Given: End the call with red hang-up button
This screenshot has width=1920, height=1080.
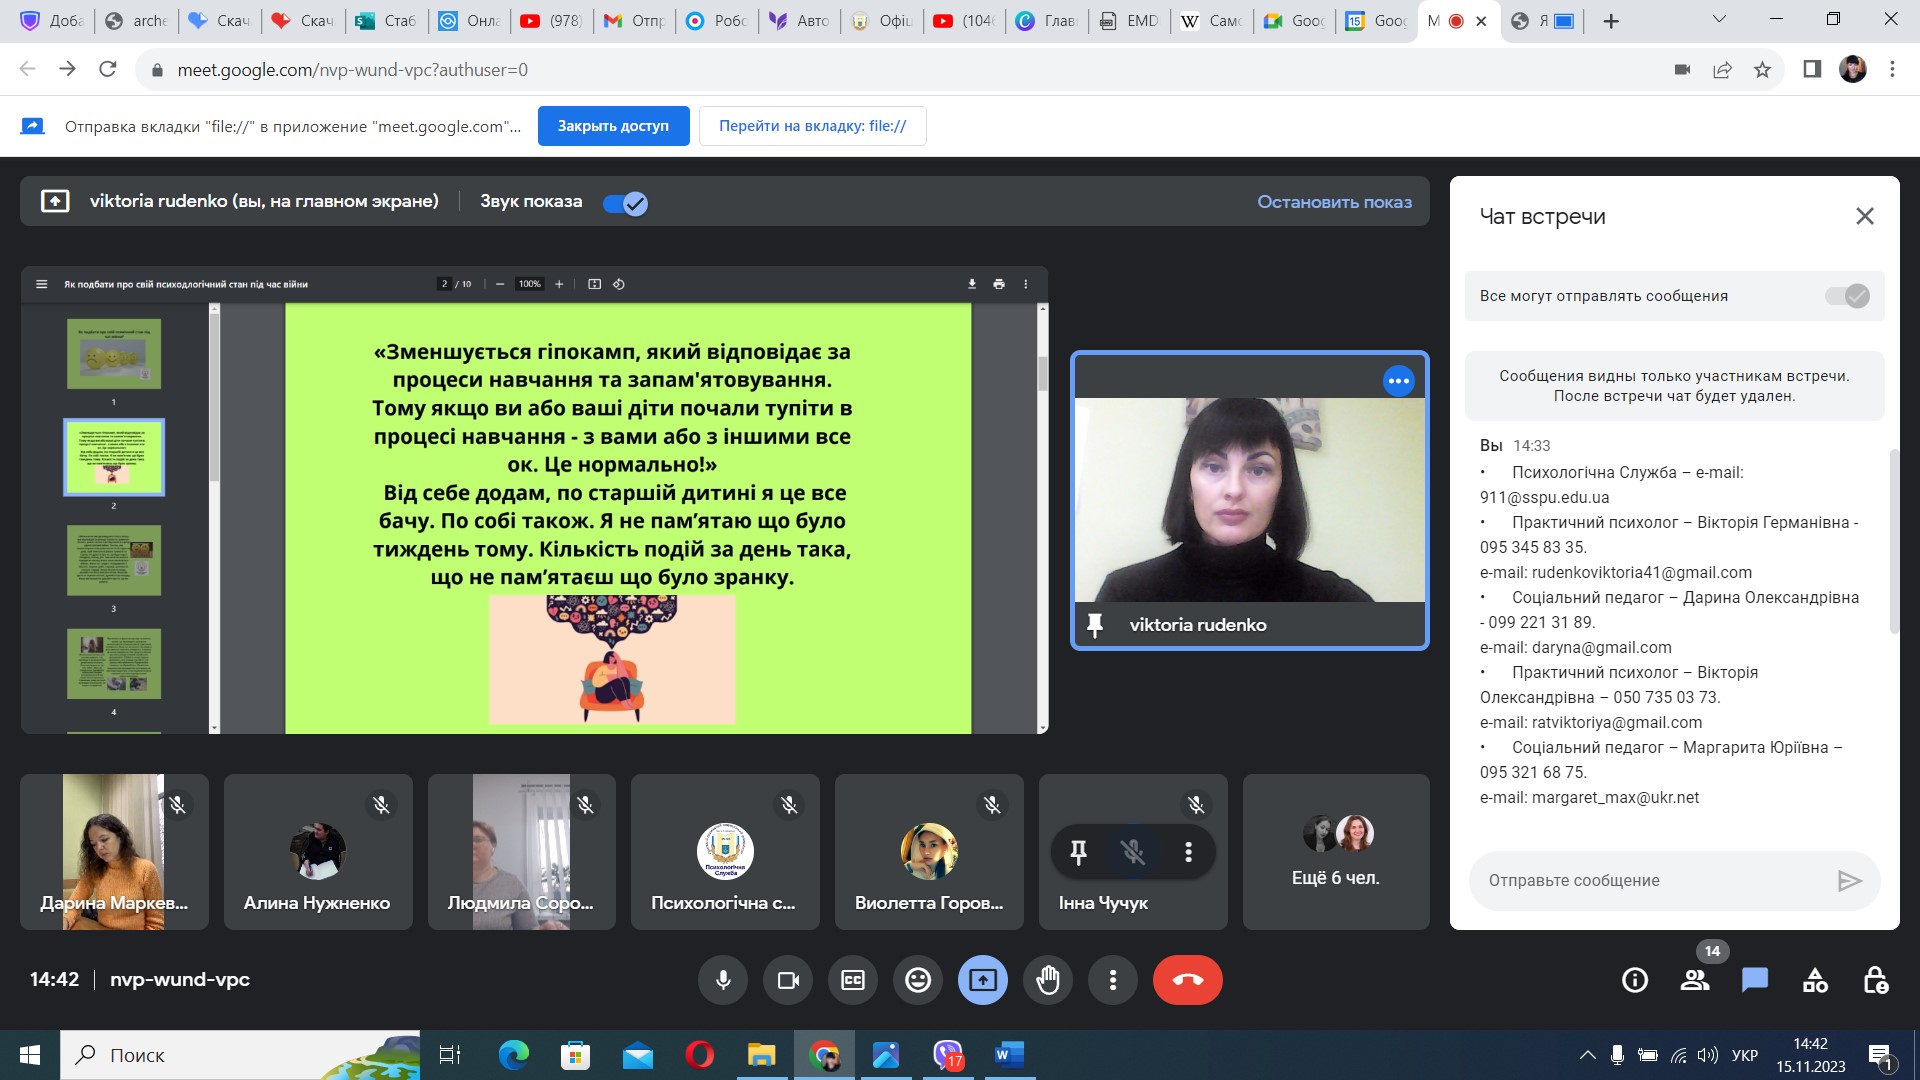Looking at the screenshot, I should pyautogui.click(x=1188, y=980).
